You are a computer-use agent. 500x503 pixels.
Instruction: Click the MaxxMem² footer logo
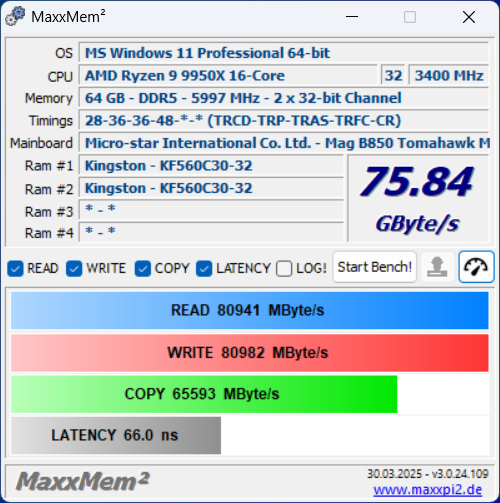(x=83, y=481)
